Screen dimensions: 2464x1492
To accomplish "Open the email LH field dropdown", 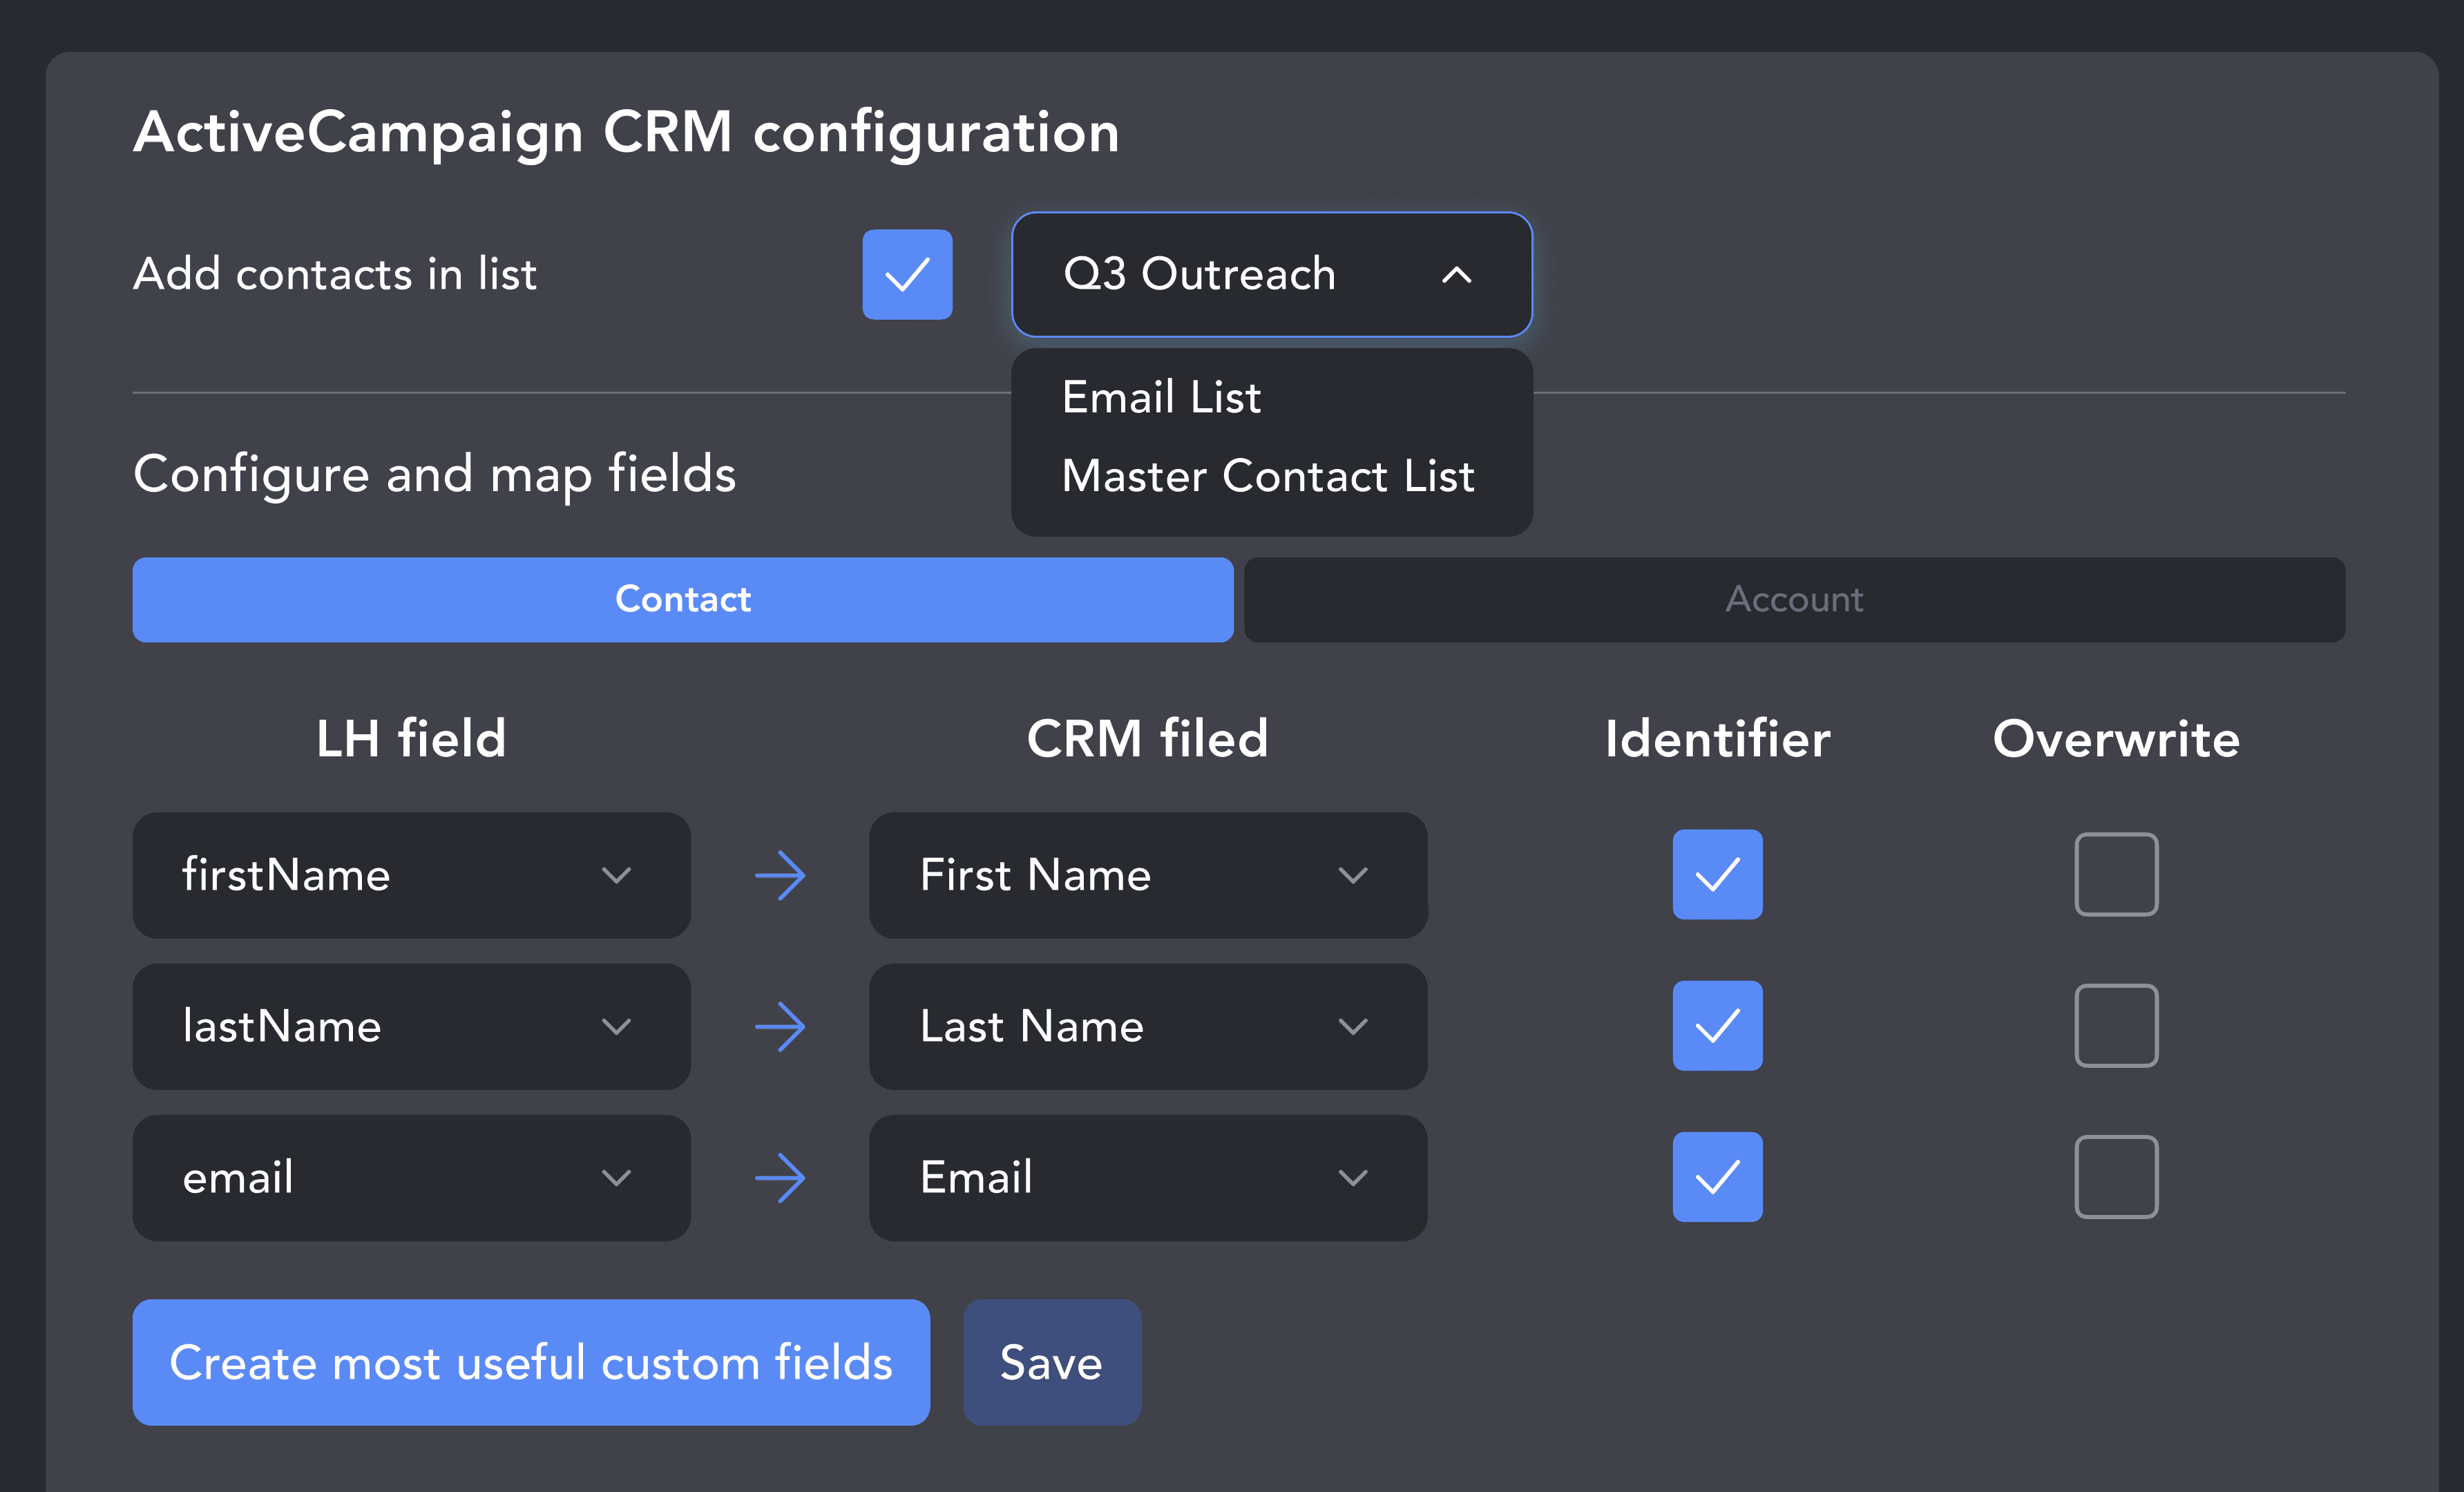I will click(x=411, y=1177).
